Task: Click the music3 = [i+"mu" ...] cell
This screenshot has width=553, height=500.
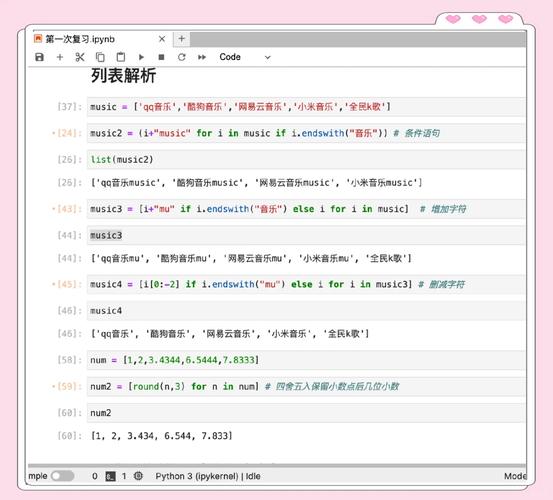Action: tap(306, 209)
